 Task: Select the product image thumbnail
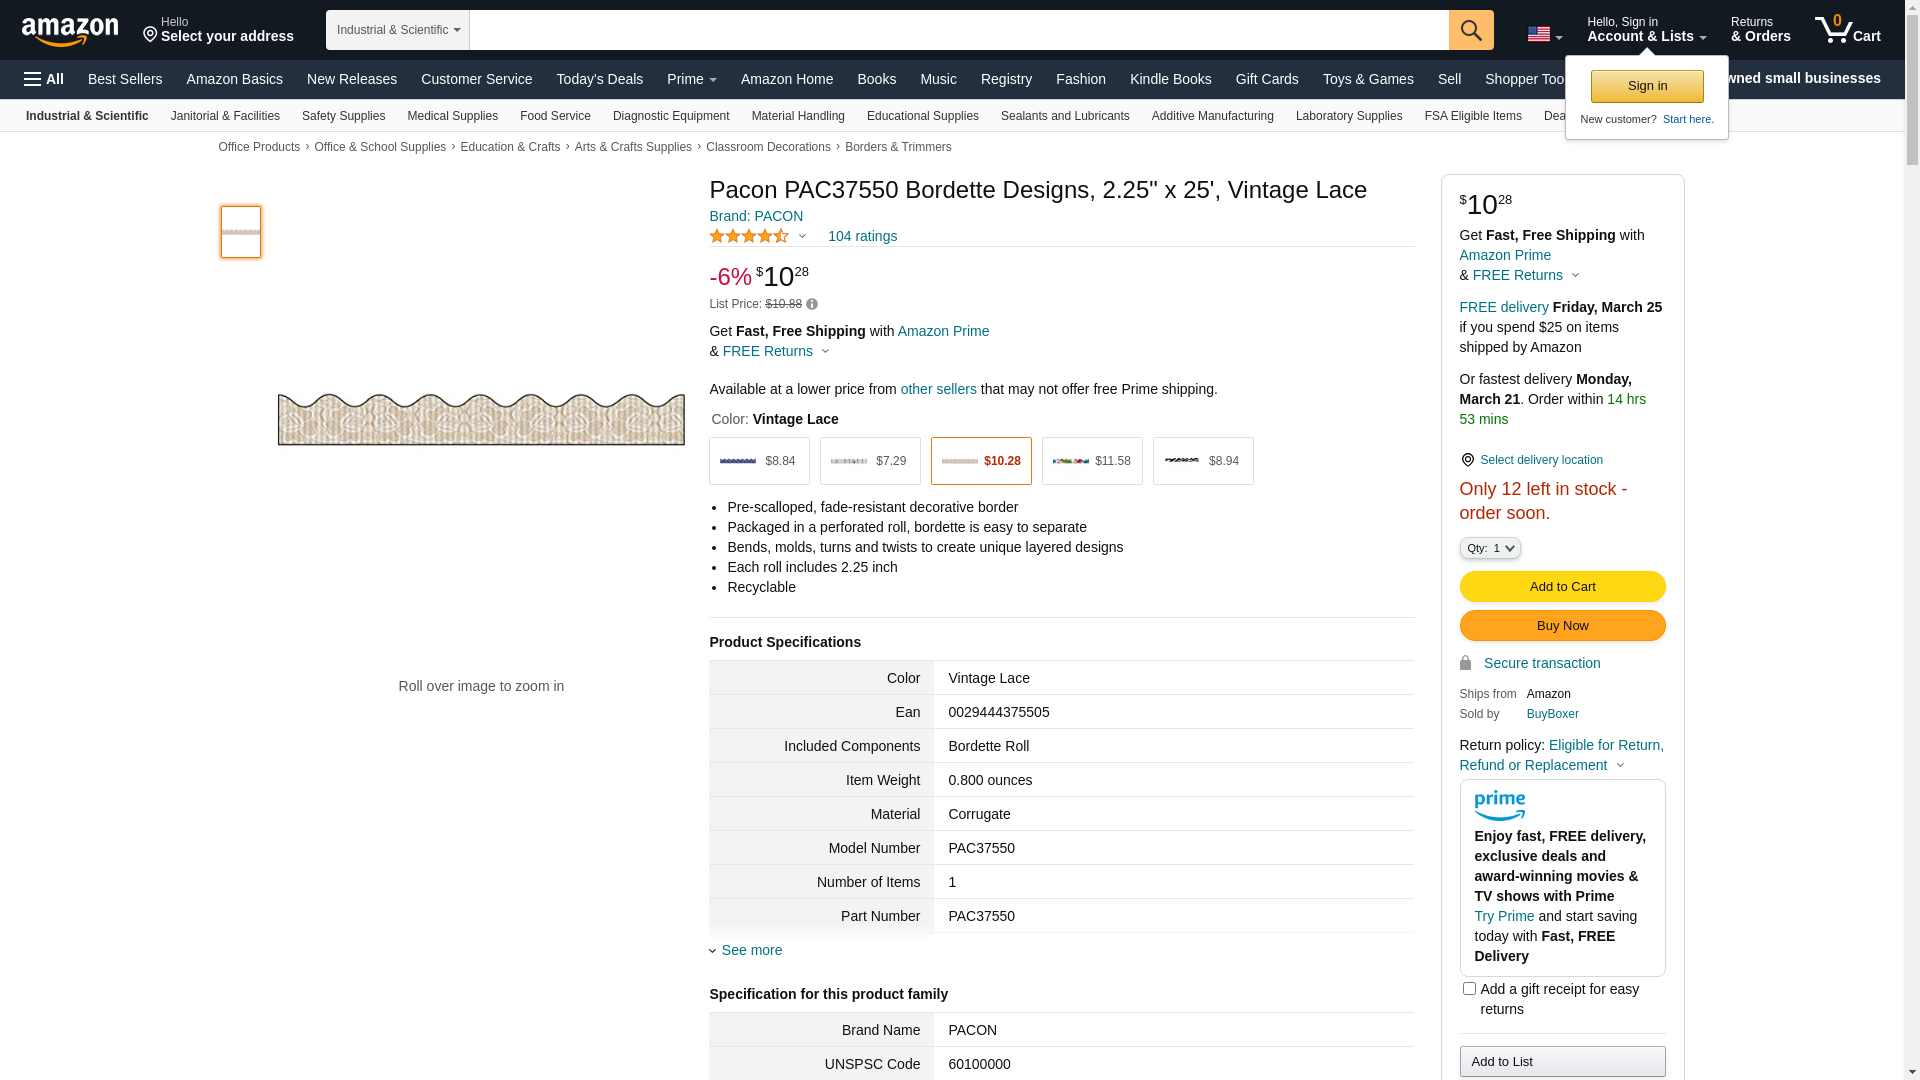(x=241, y=232)
